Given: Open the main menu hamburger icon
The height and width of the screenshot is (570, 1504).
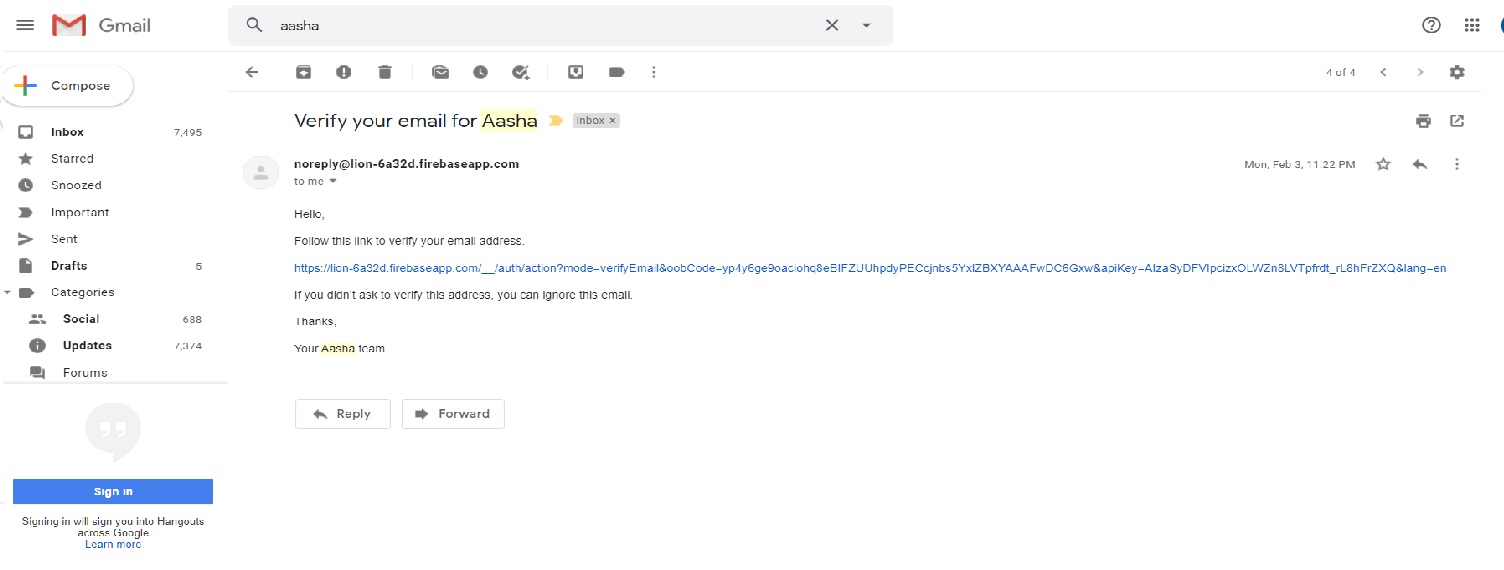Looking at the screenshot, I should pyautogui.click(x=25, y=25).
